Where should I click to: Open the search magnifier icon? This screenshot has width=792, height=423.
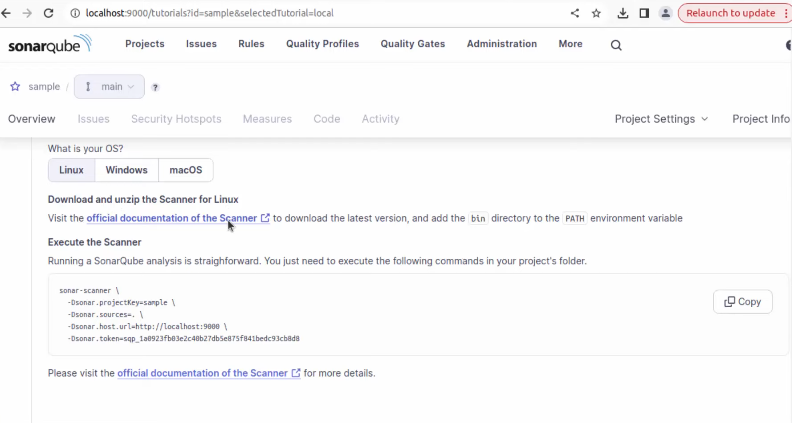pos(616,45)
